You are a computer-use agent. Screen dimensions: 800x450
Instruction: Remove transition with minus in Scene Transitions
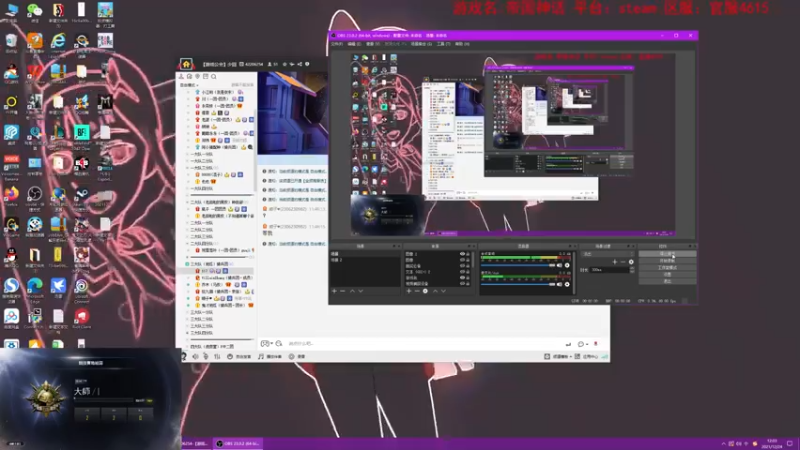click(x=623, y=262)
